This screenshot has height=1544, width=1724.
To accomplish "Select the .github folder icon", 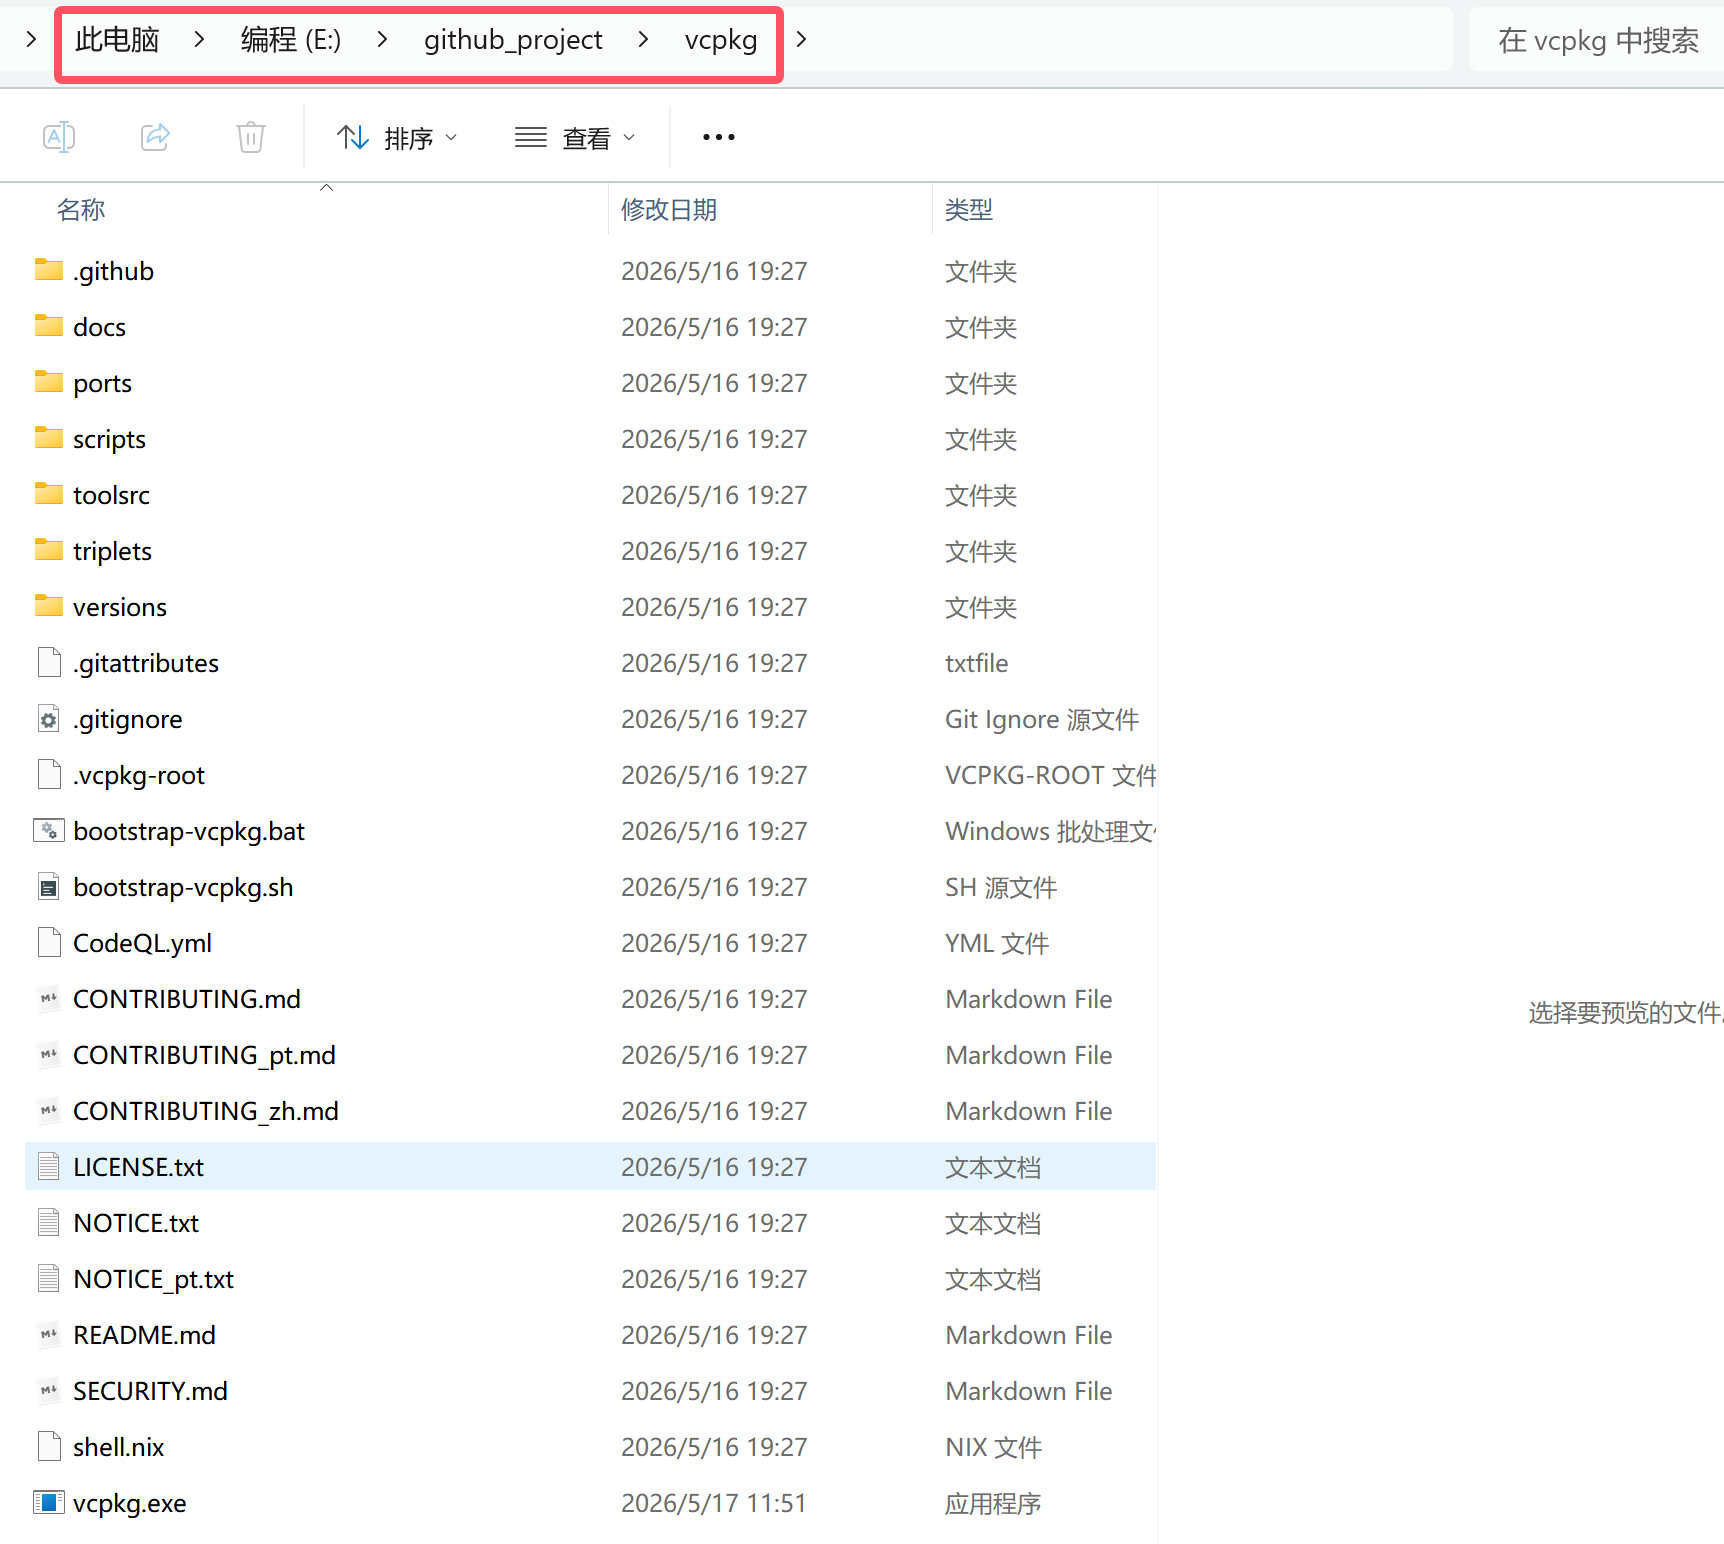I will point(49,270).
